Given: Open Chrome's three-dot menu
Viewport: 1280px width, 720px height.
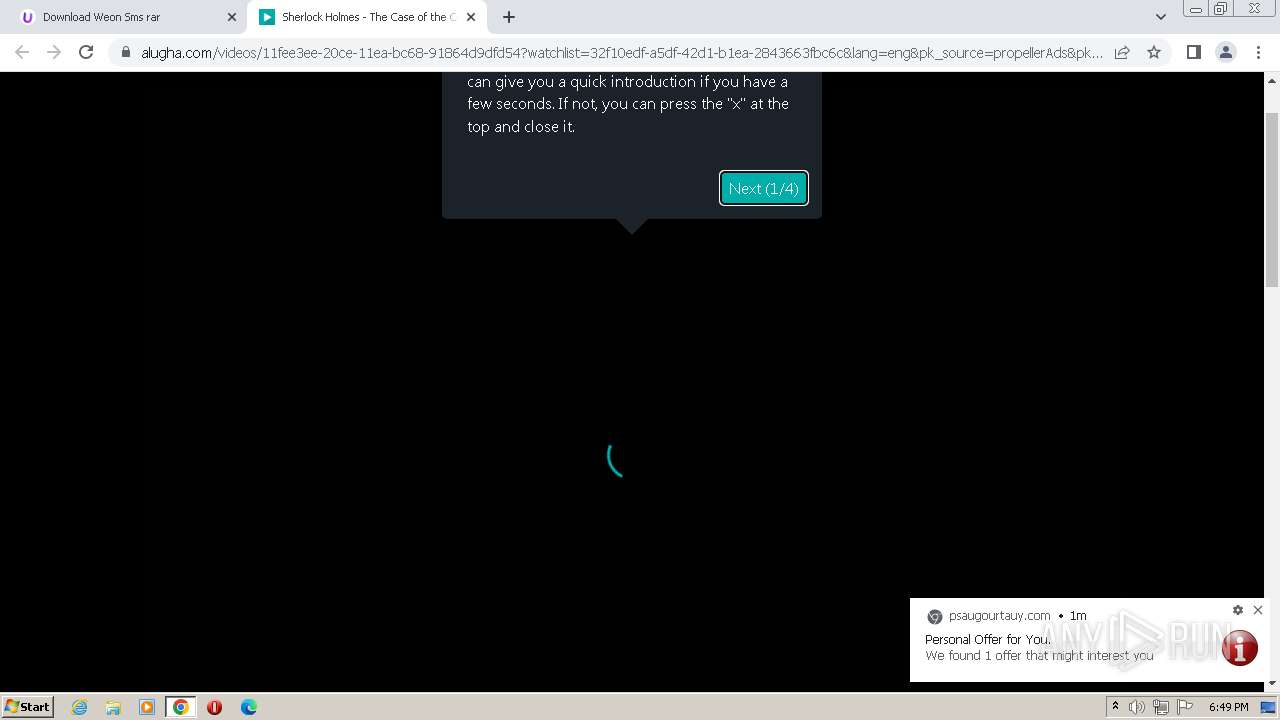Looking at the screenshot, I should click(x=1257, y=52).
